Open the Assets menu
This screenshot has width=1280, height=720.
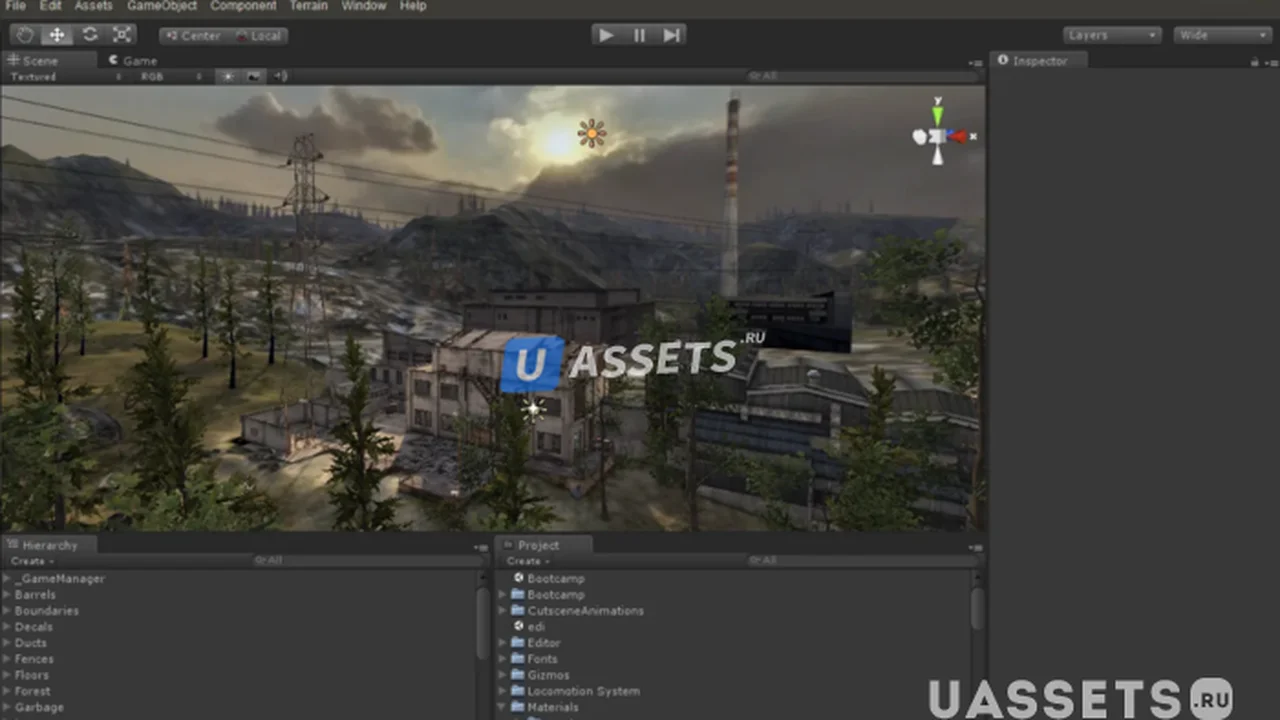94,6
